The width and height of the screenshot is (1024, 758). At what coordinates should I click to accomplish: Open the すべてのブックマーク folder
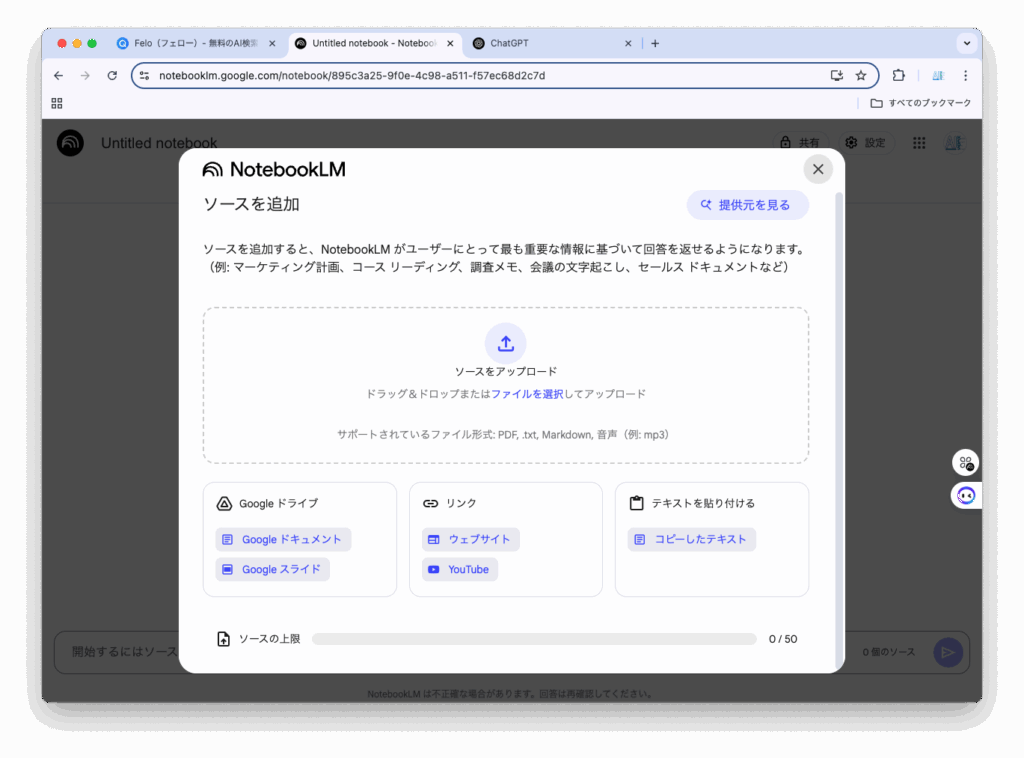point(920,103)
